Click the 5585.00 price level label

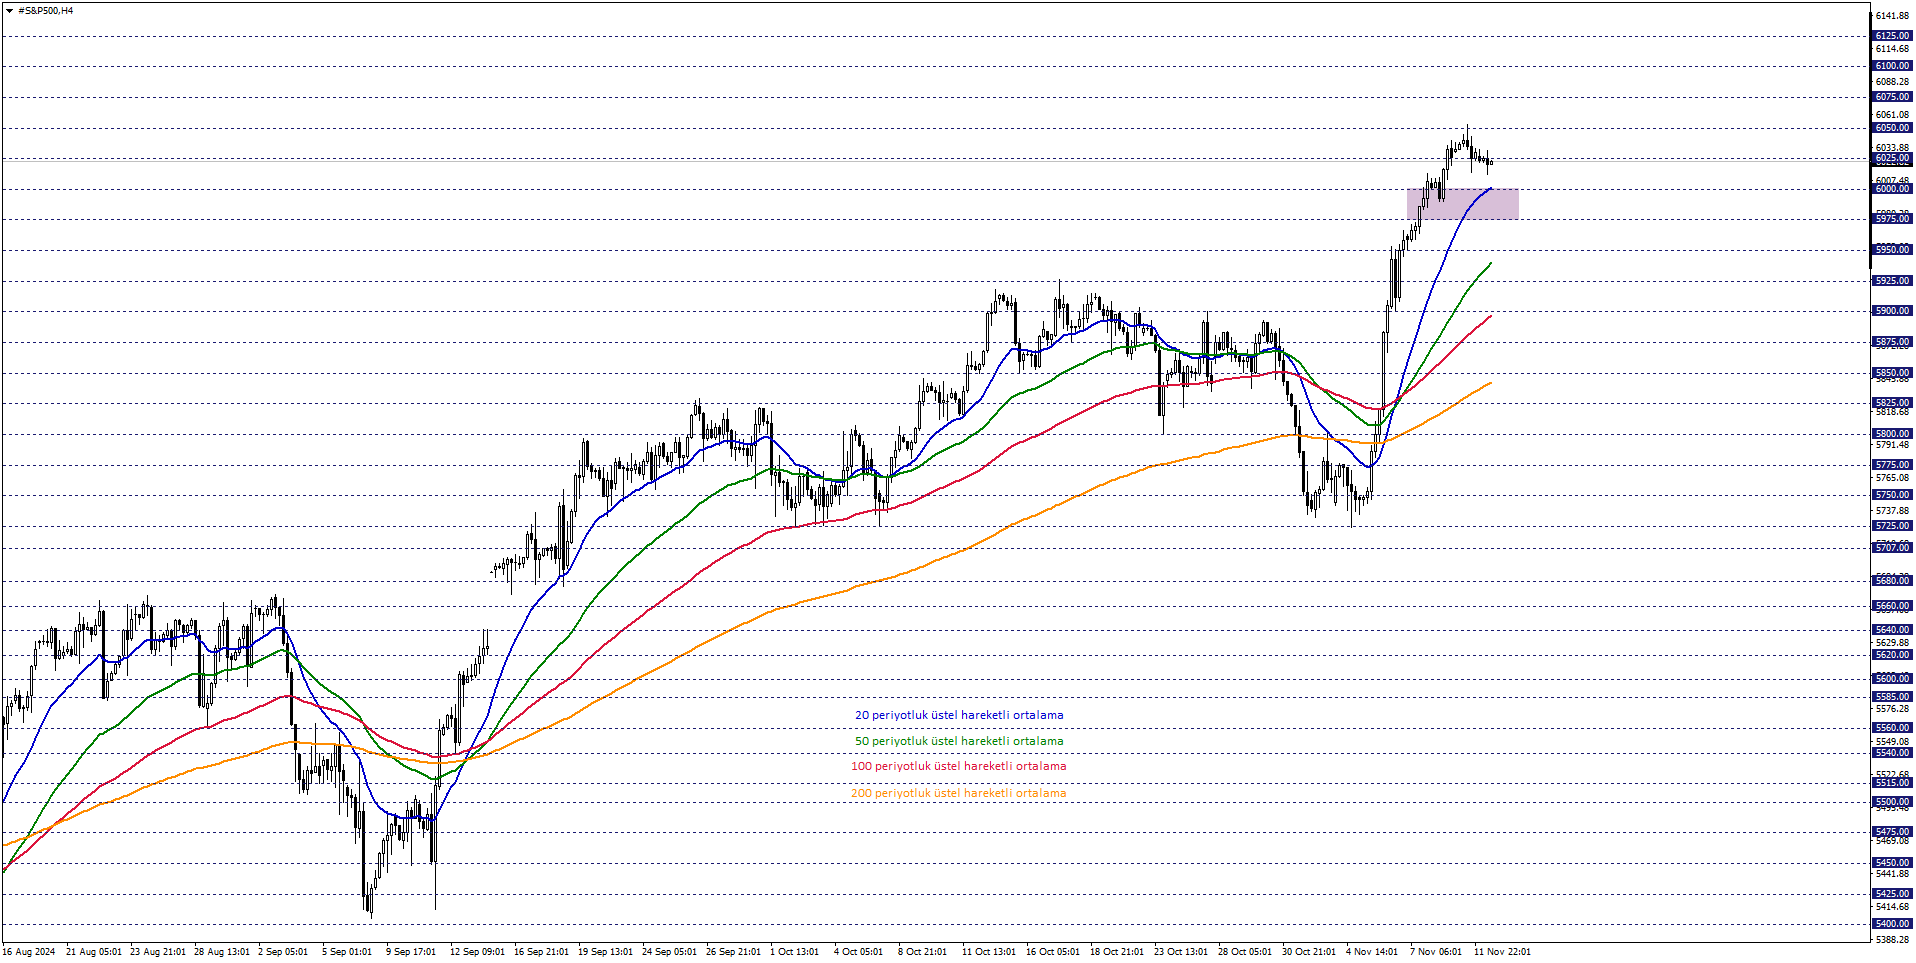click(1892, 697)
